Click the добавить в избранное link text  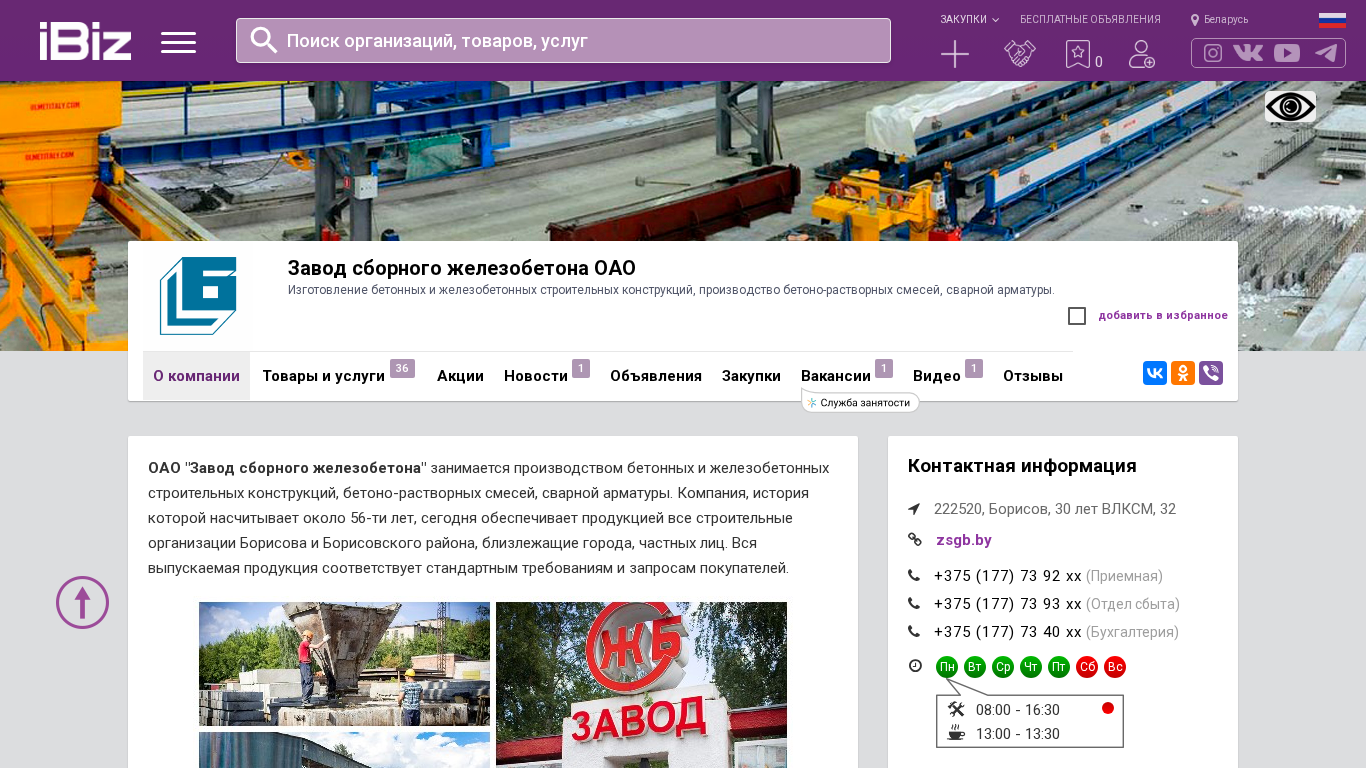coord(1163,316)
